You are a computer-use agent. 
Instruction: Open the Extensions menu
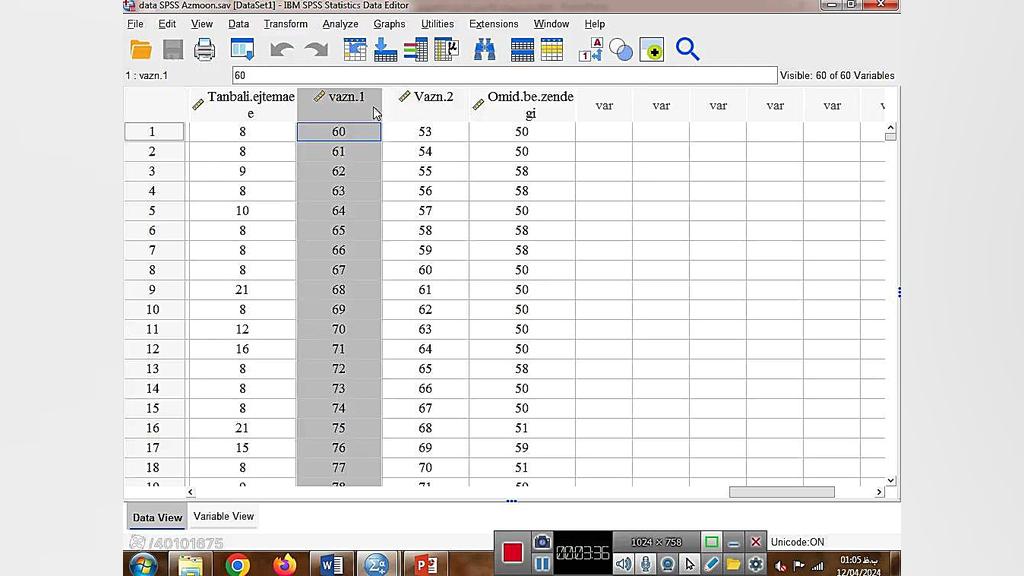click(x=494, y=24)
